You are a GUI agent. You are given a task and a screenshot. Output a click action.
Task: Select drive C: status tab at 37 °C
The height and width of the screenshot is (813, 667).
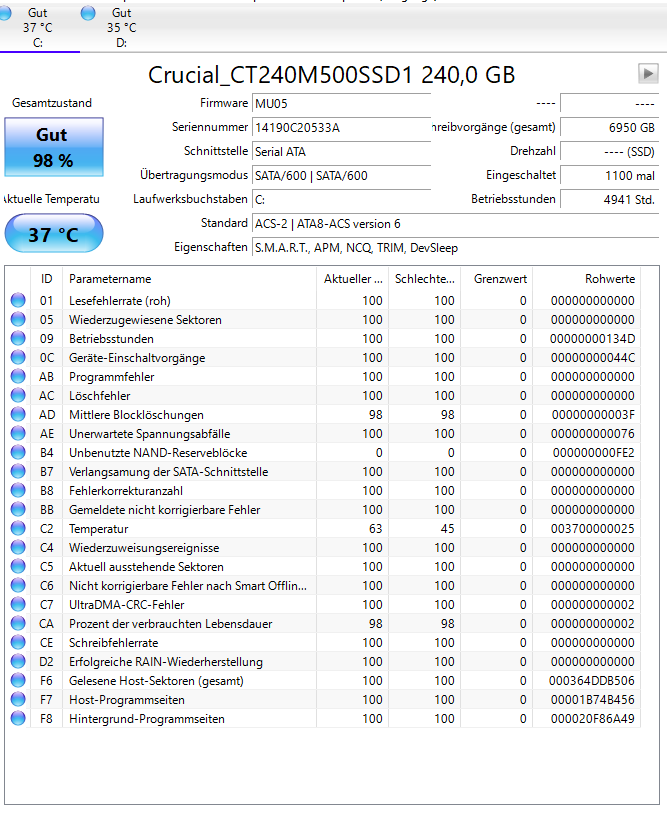pos(38,27)
